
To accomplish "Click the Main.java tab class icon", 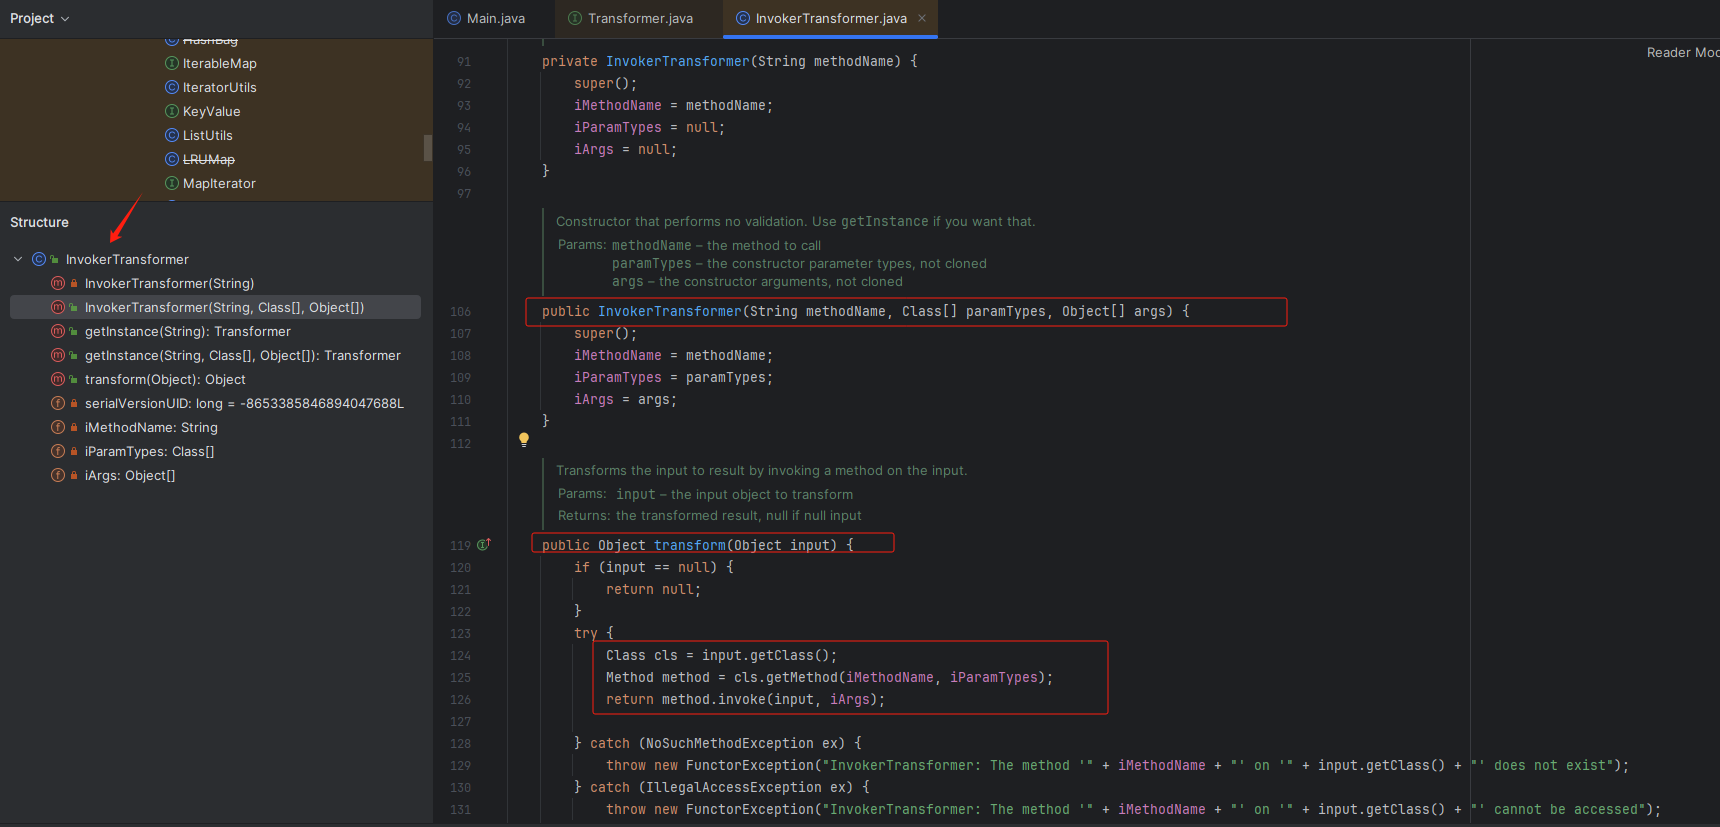I will tap(454, 18).
